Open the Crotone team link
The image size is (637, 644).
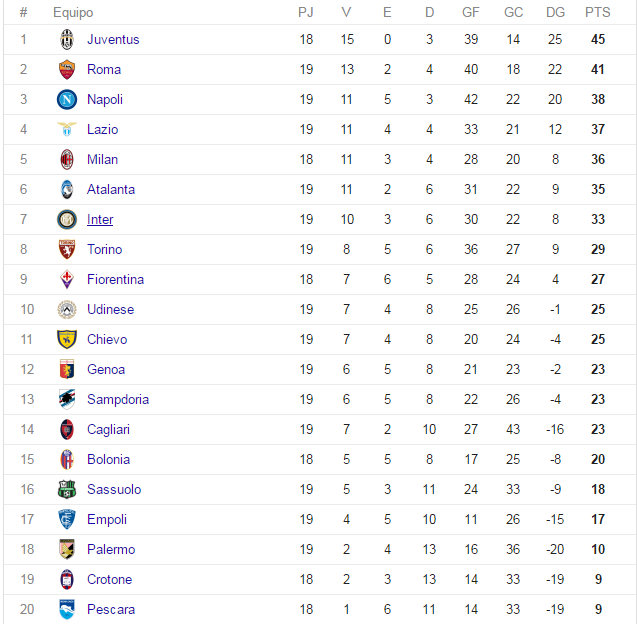click(109, 579)
